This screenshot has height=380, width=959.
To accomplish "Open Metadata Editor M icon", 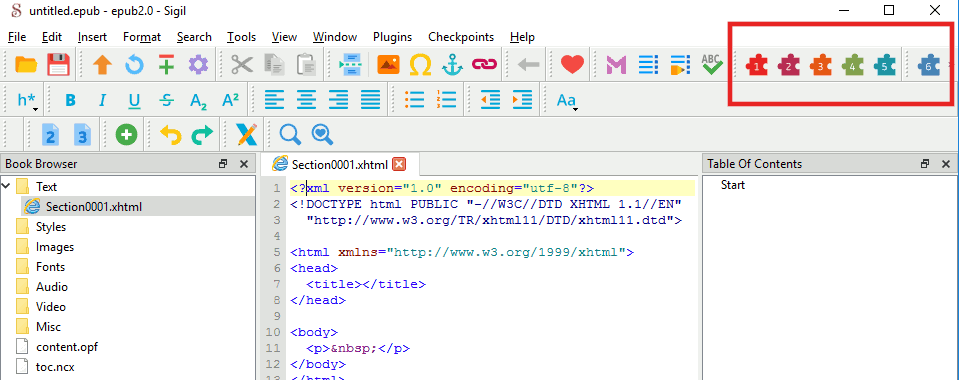I will pyautogui.click(x=616, y=64).
